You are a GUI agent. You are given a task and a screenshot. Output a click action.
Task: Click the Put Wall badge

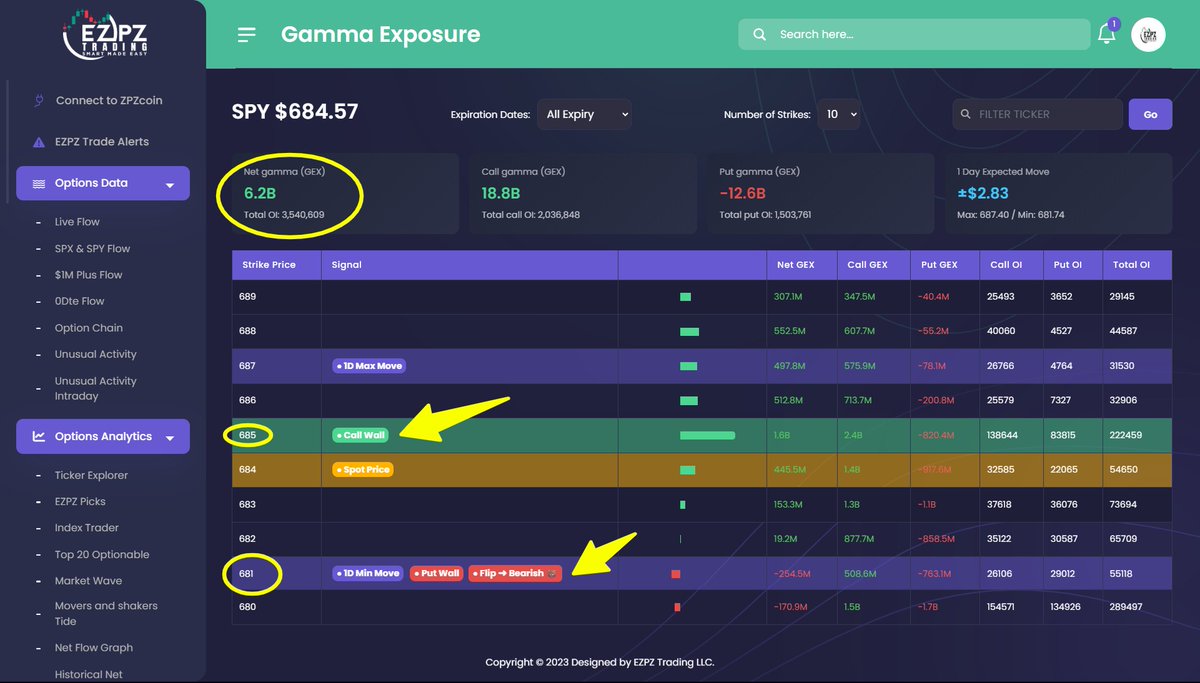[436, 573]
